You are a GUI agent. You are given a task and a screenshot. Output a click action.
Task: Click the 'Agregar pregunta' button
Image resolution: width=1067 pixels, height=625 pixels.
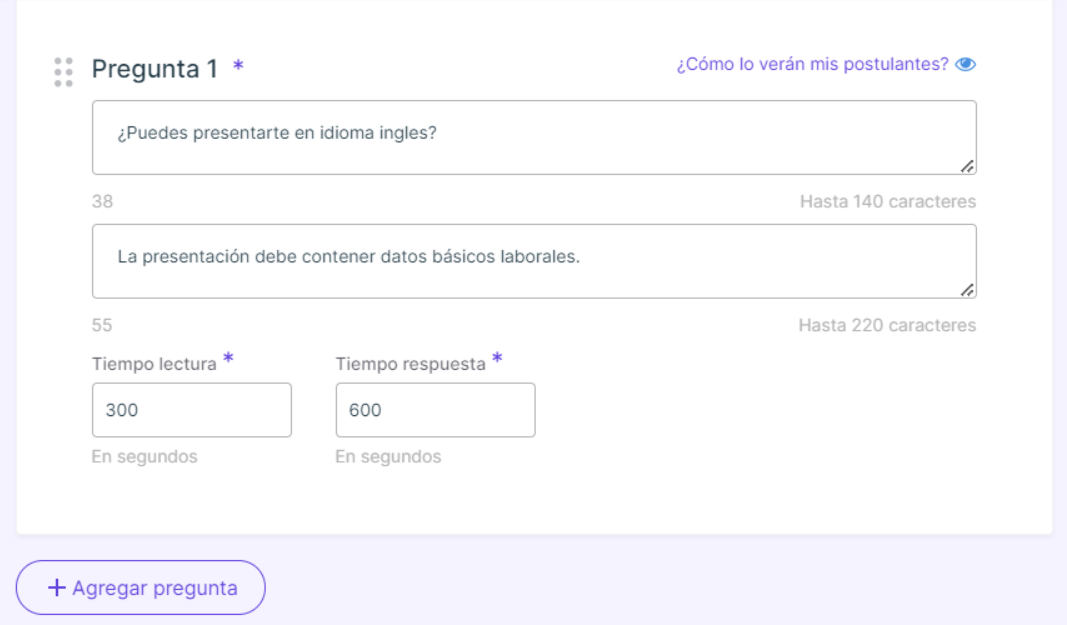click(141, 588)
